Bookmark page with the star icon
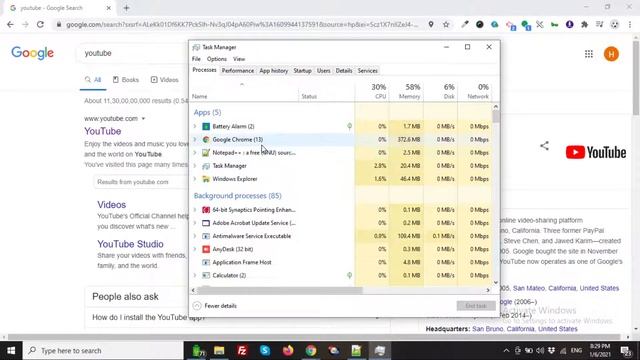640x360 pixels. click(446, 24)
